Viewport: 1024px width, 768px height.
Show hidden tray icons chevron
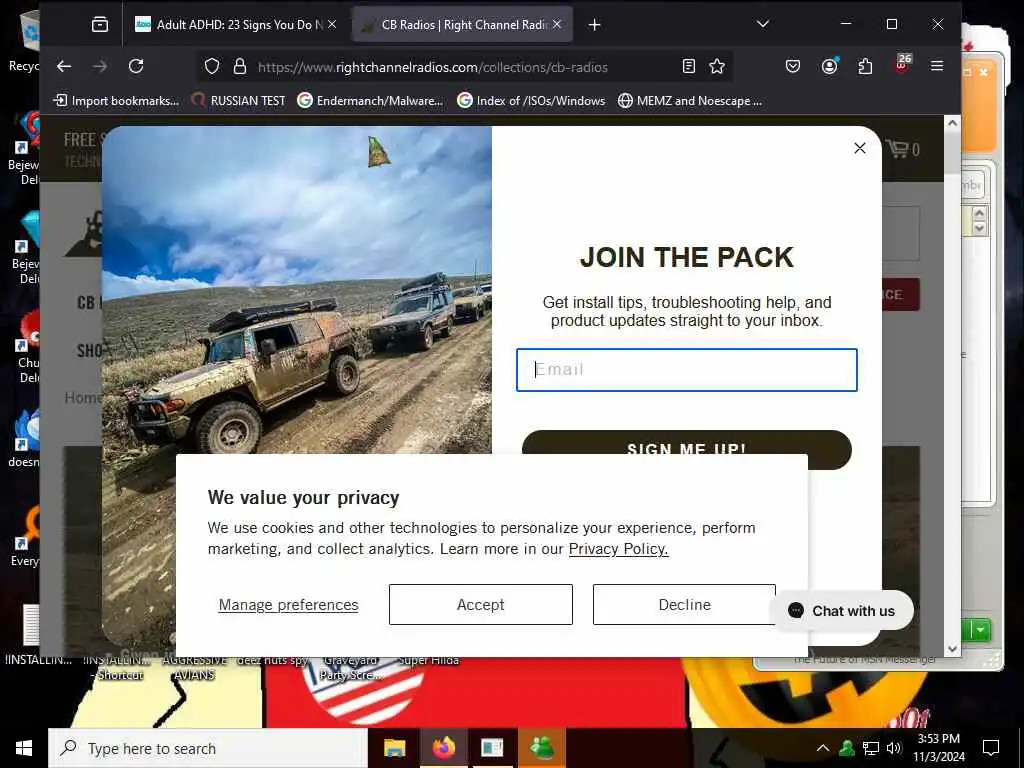click(823, 748)
